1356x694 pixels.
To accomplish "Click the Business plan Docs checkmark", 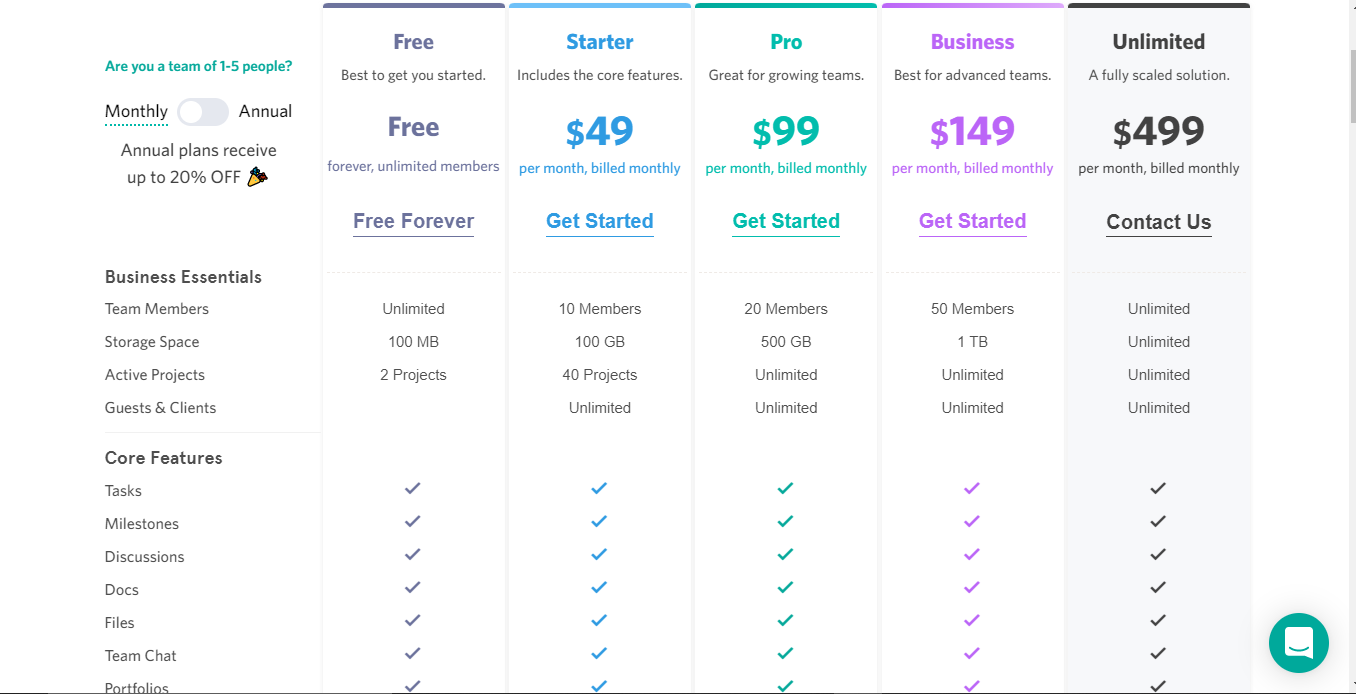I will point(971,588).
